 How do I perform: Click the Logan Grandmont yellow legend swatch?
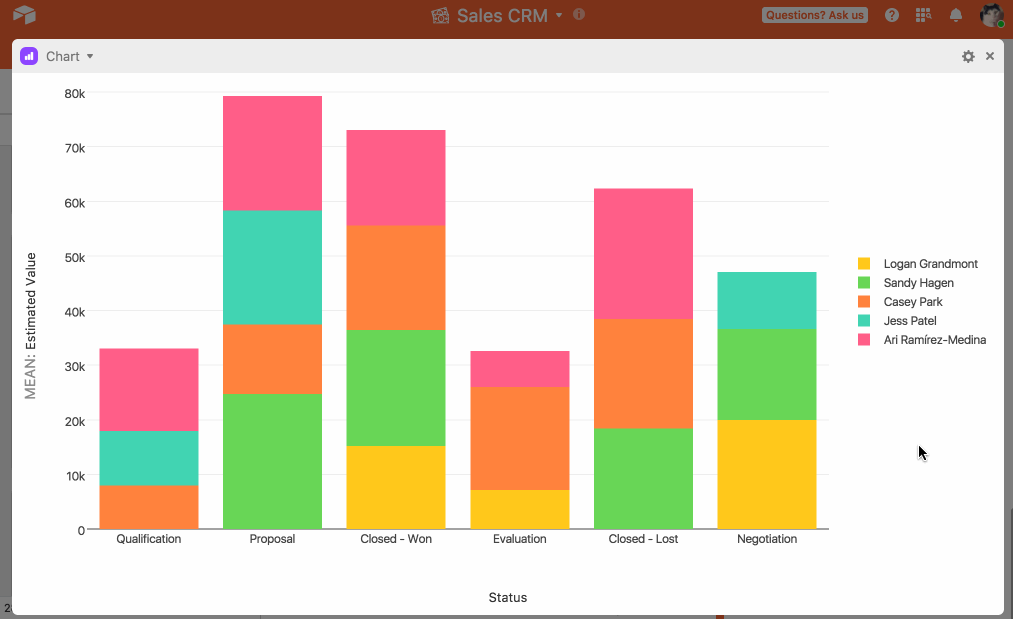point(864,264)
